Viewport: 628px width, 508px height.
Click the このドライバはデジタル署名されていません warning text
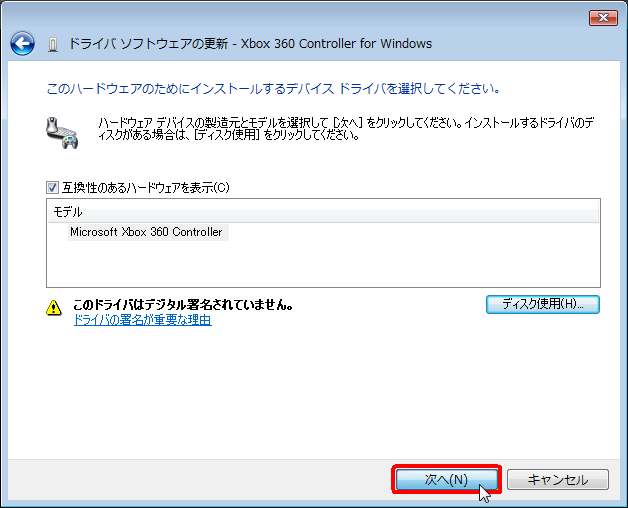(183, 305)
